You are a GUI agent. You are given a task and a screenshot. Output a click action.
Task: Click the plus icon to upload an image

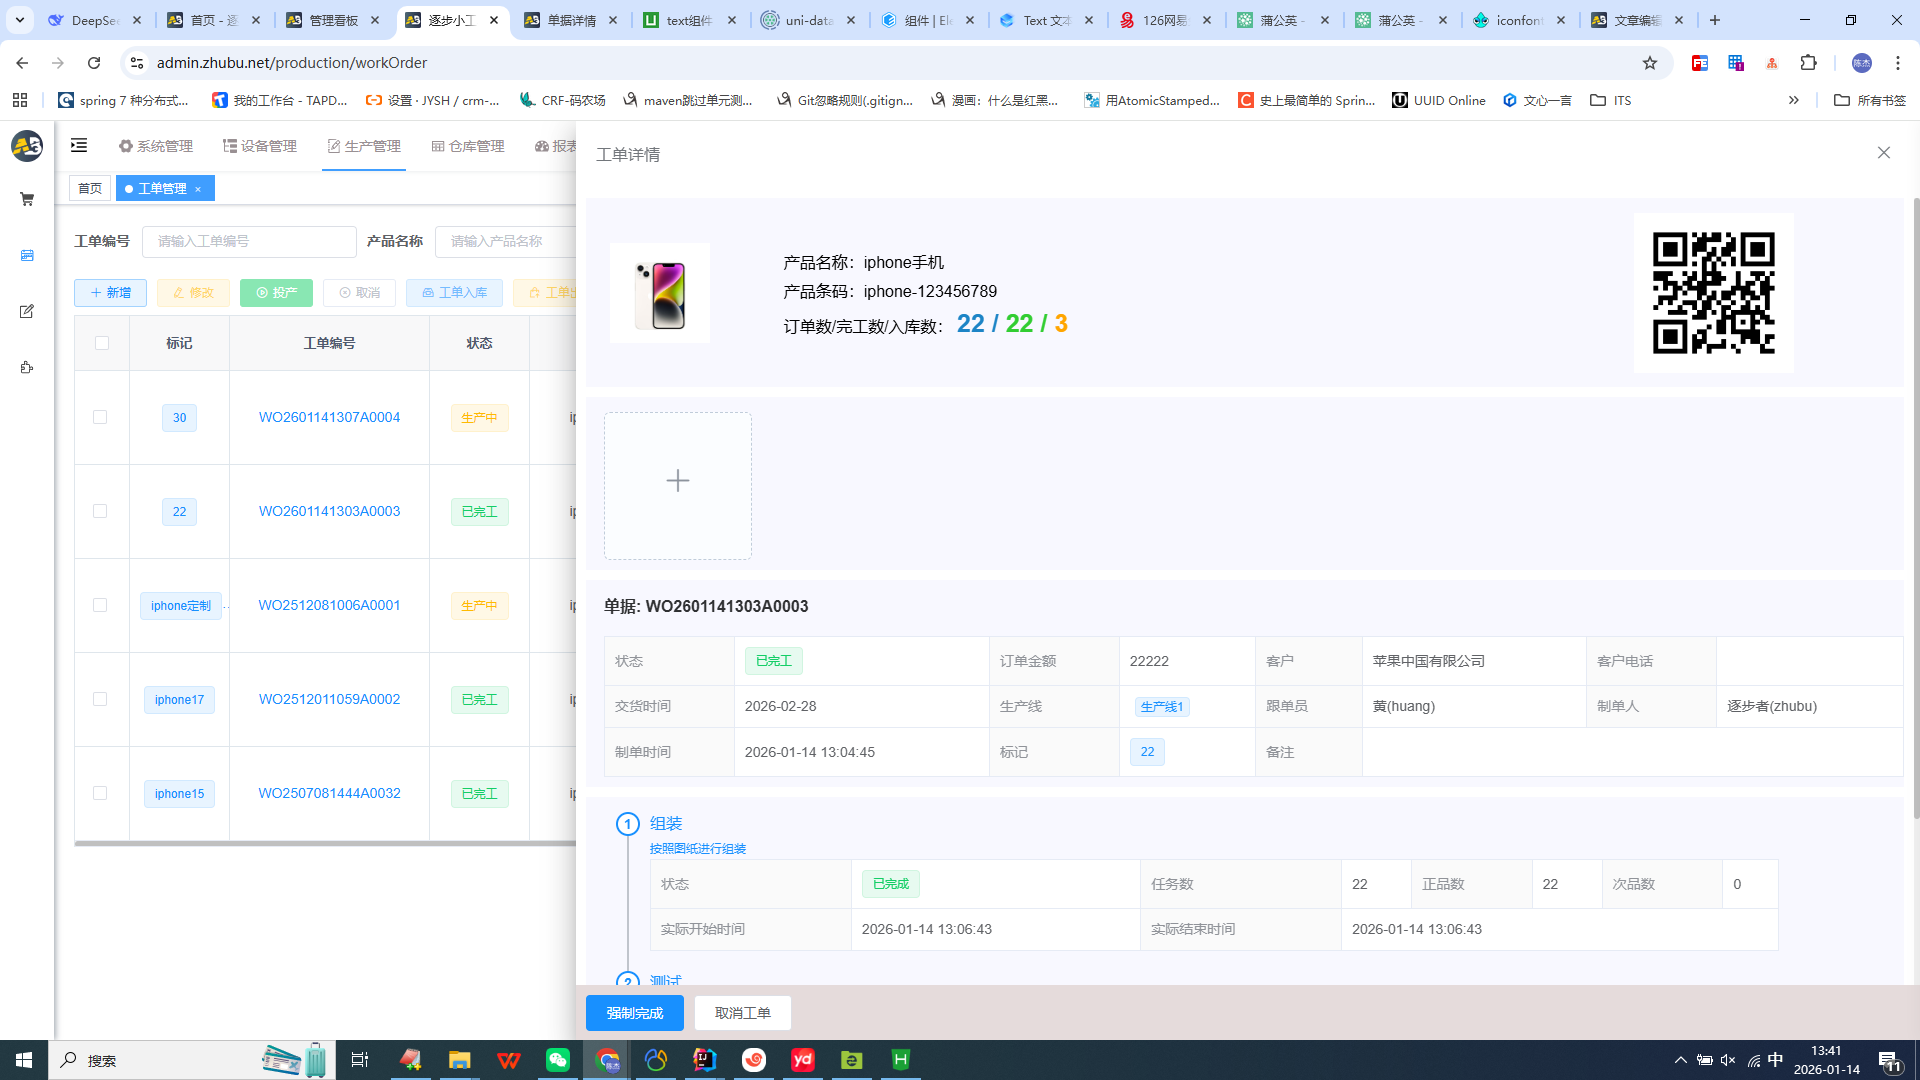click(x=677, y=481)
